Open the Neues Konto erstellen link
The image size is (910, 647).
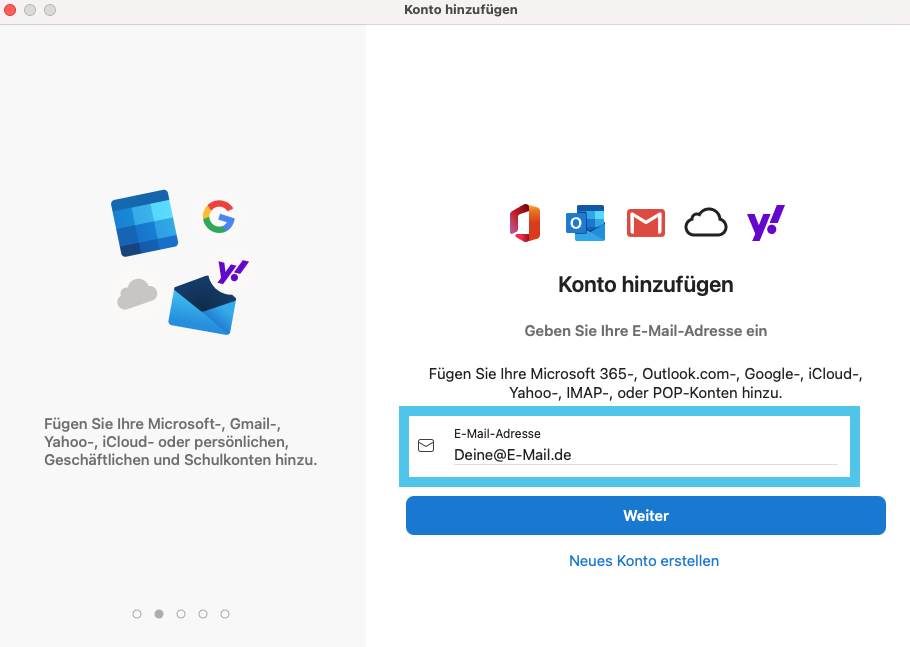coord(644,561)
